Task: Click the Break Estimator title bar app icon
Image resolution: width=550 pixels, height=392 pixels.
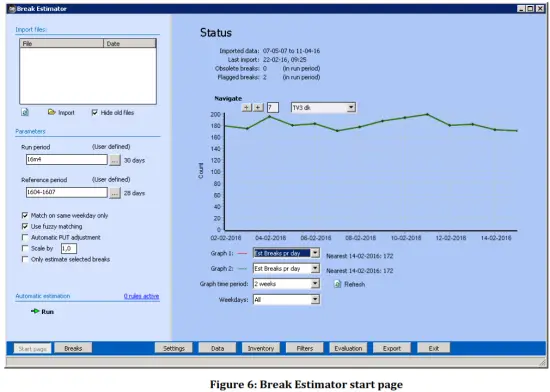Action: (12, 9)
